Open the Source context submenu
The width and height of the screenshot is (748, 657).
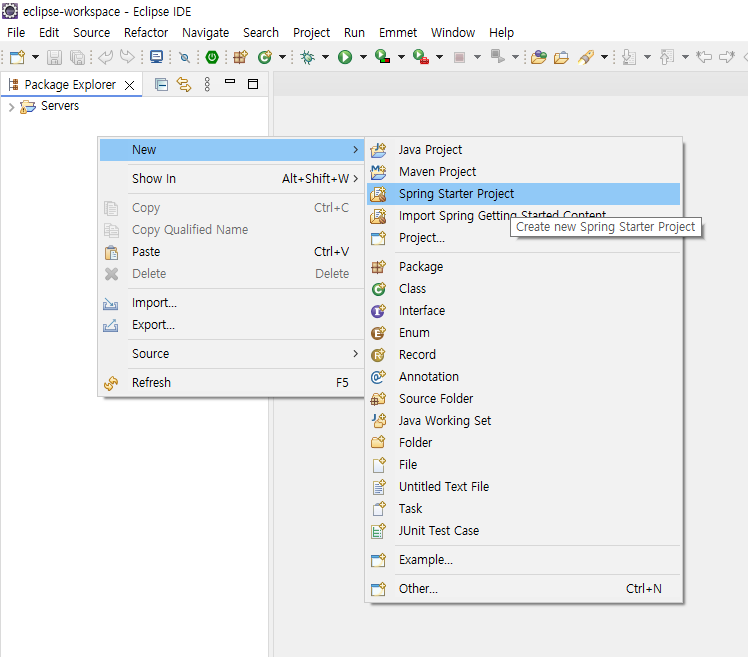(231, 354)
